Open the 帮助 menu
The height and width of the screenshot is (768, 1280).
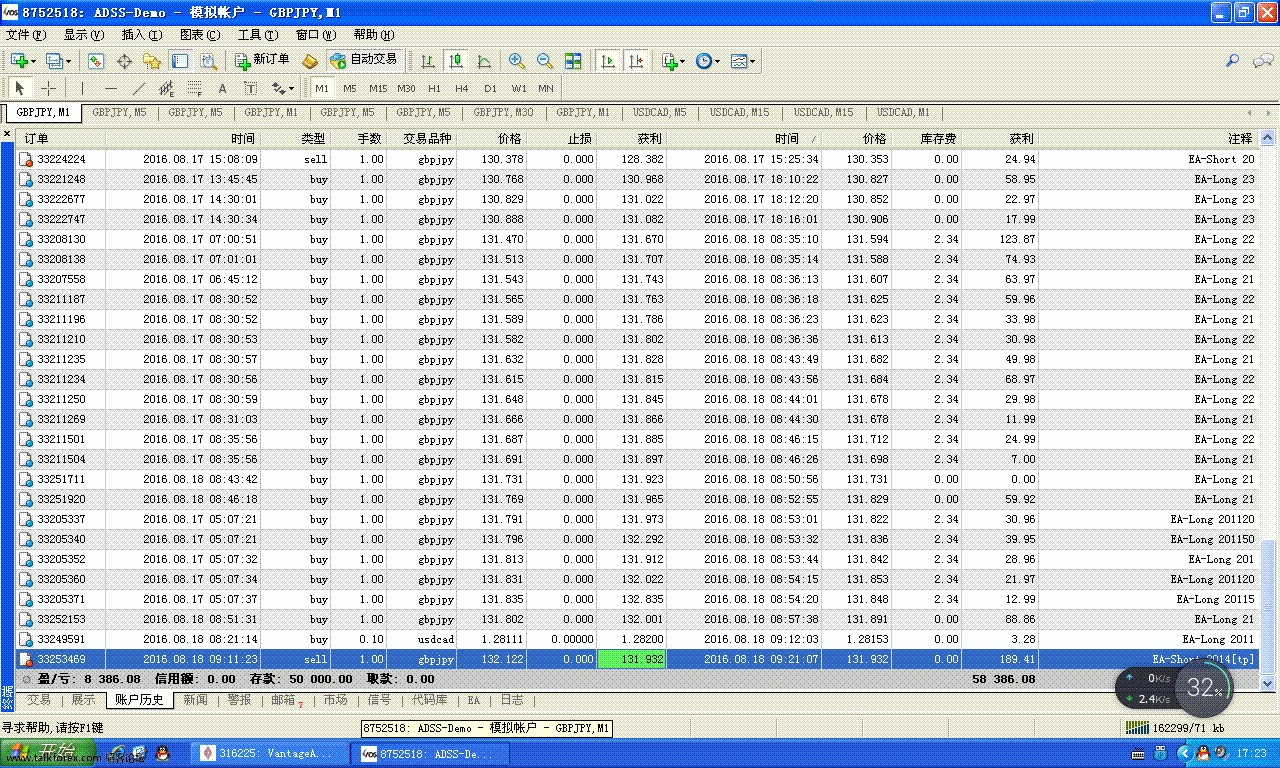(x=374, y=34)
